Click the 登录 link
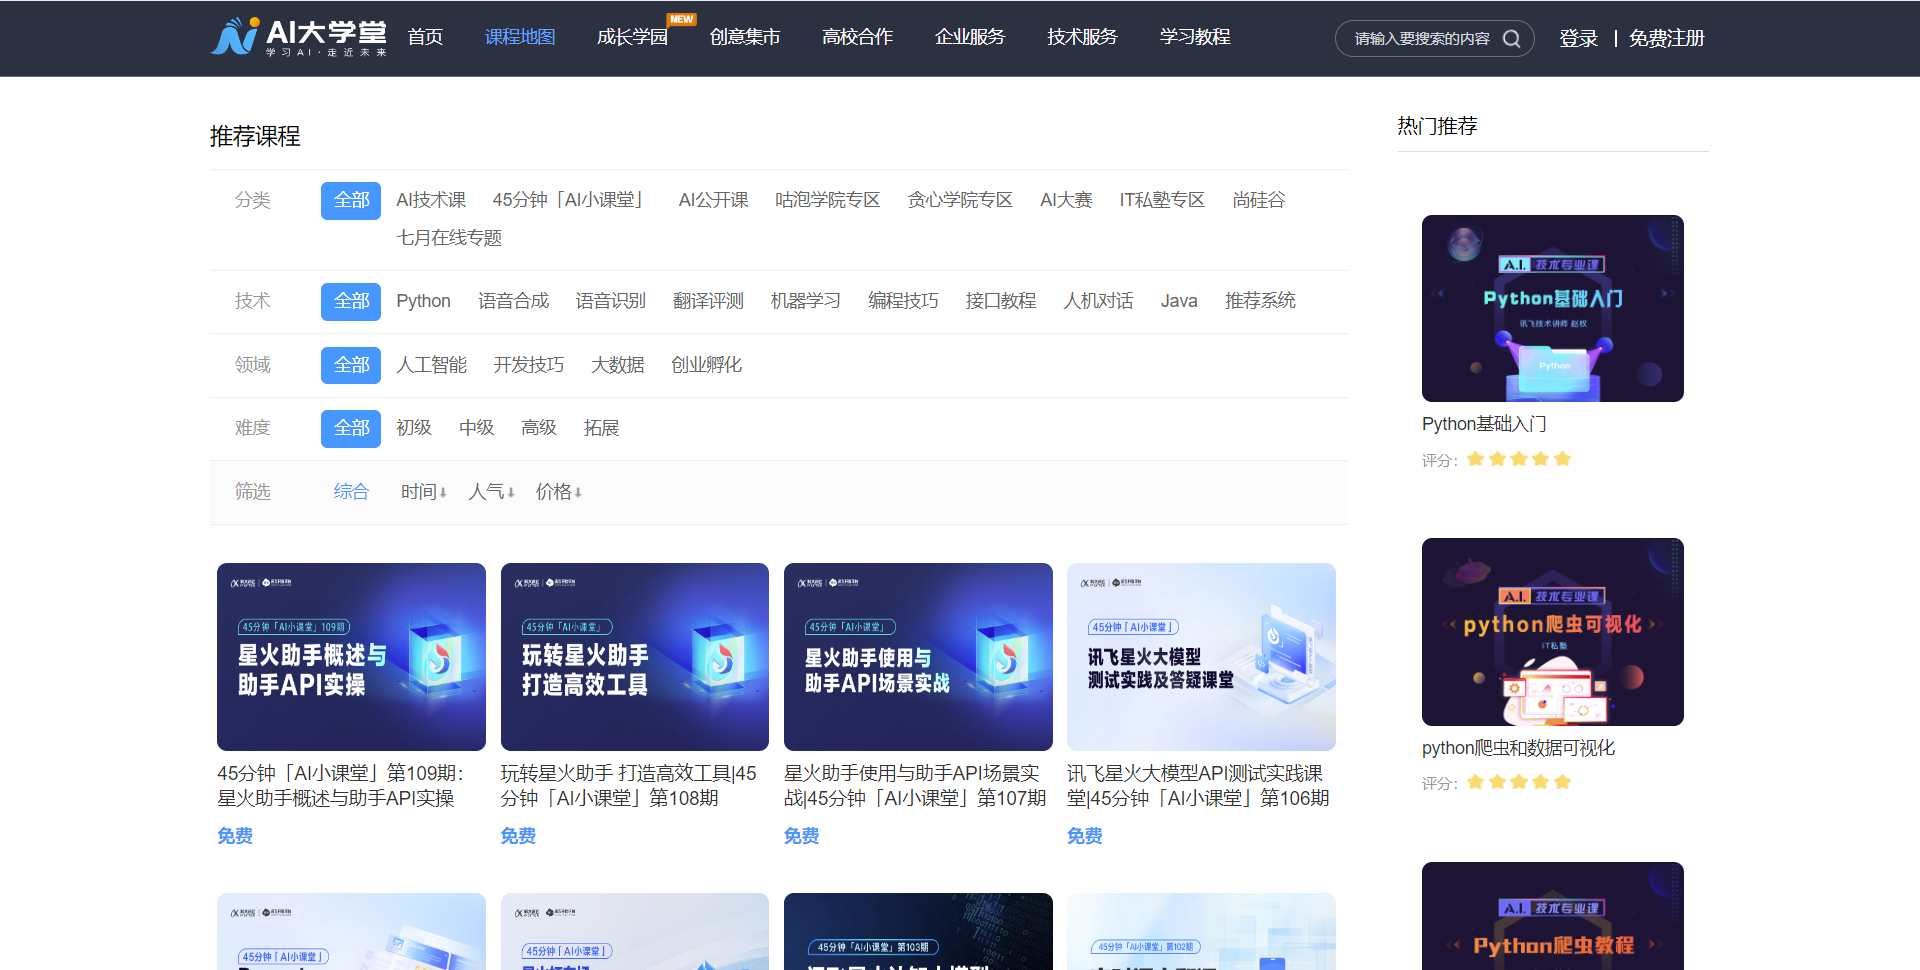 pyautogui.click(x=1578, y=39)
